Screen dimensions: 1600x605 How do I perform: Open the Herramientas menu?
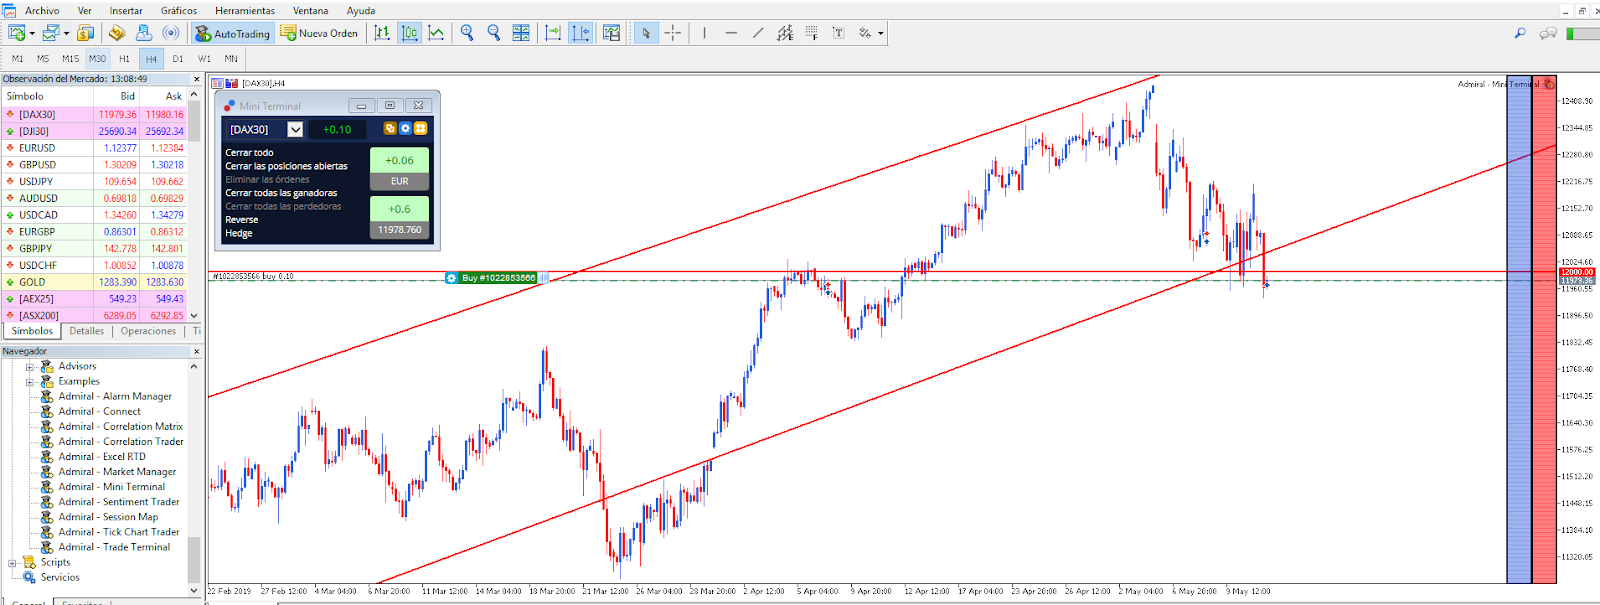click(x=245, y=11)
